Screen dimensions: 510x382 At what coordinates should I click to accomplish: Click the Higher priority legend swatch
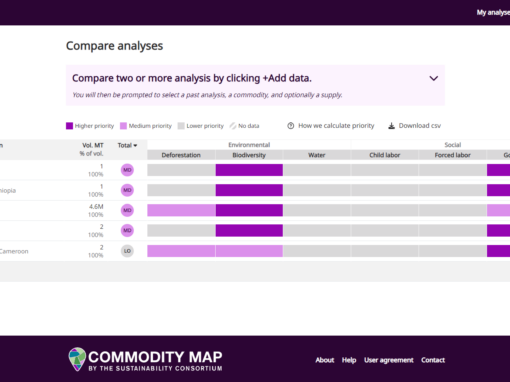tap(69, 126)
